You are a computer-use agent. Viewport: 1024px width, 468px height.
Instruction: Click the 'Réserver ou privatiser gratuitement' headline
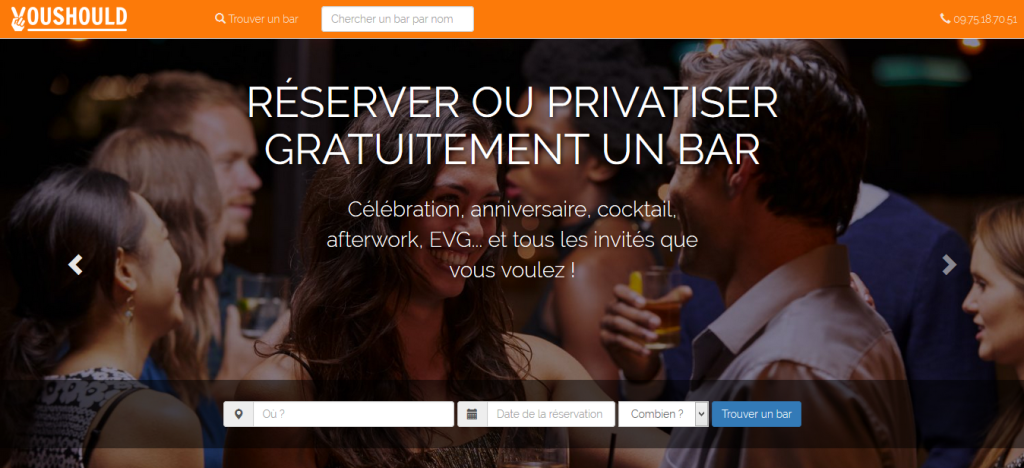click(513, 127)
